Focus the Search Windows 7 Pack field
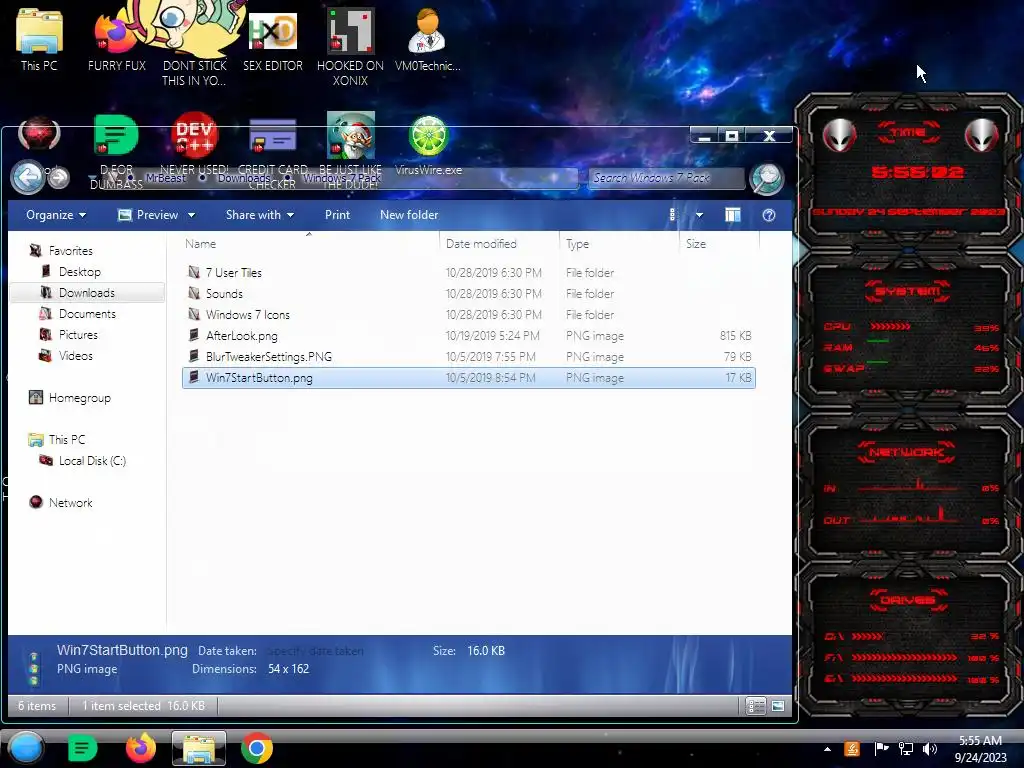This screenshot has height=768, width=1024. click(x=666, y=178)
